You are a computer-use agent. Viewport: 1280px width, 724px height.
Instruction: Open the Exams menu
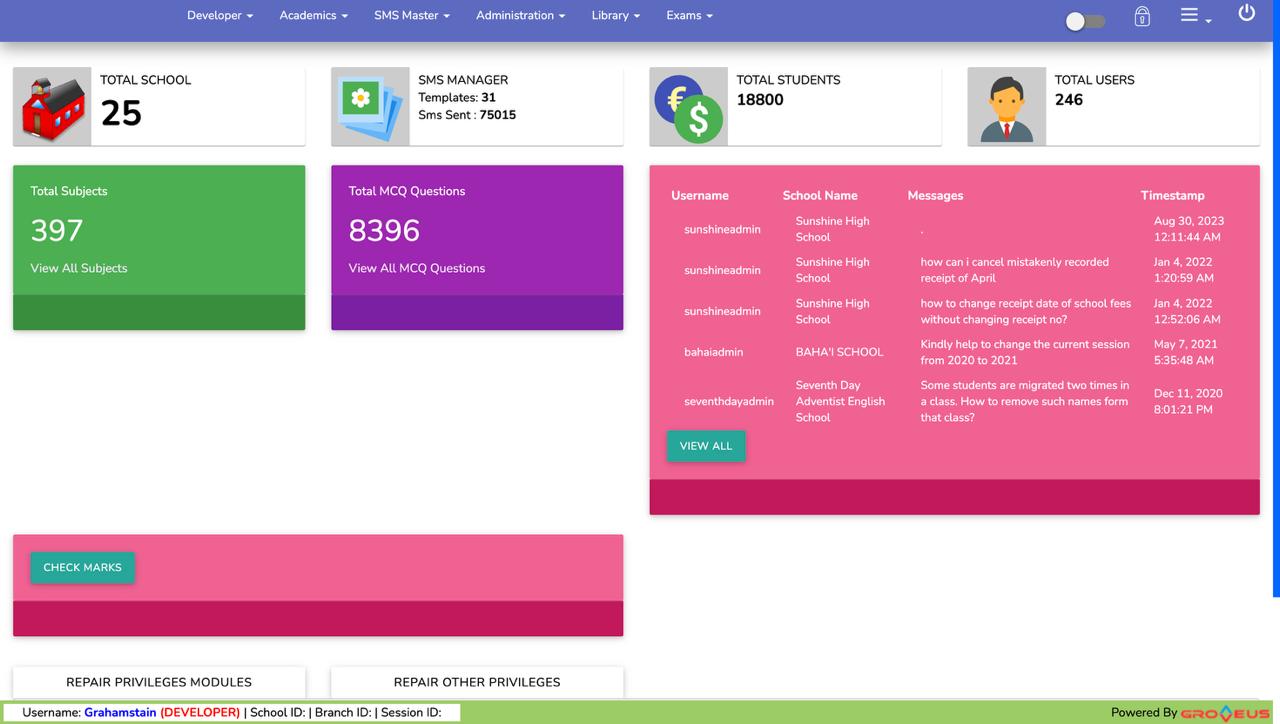689,16
